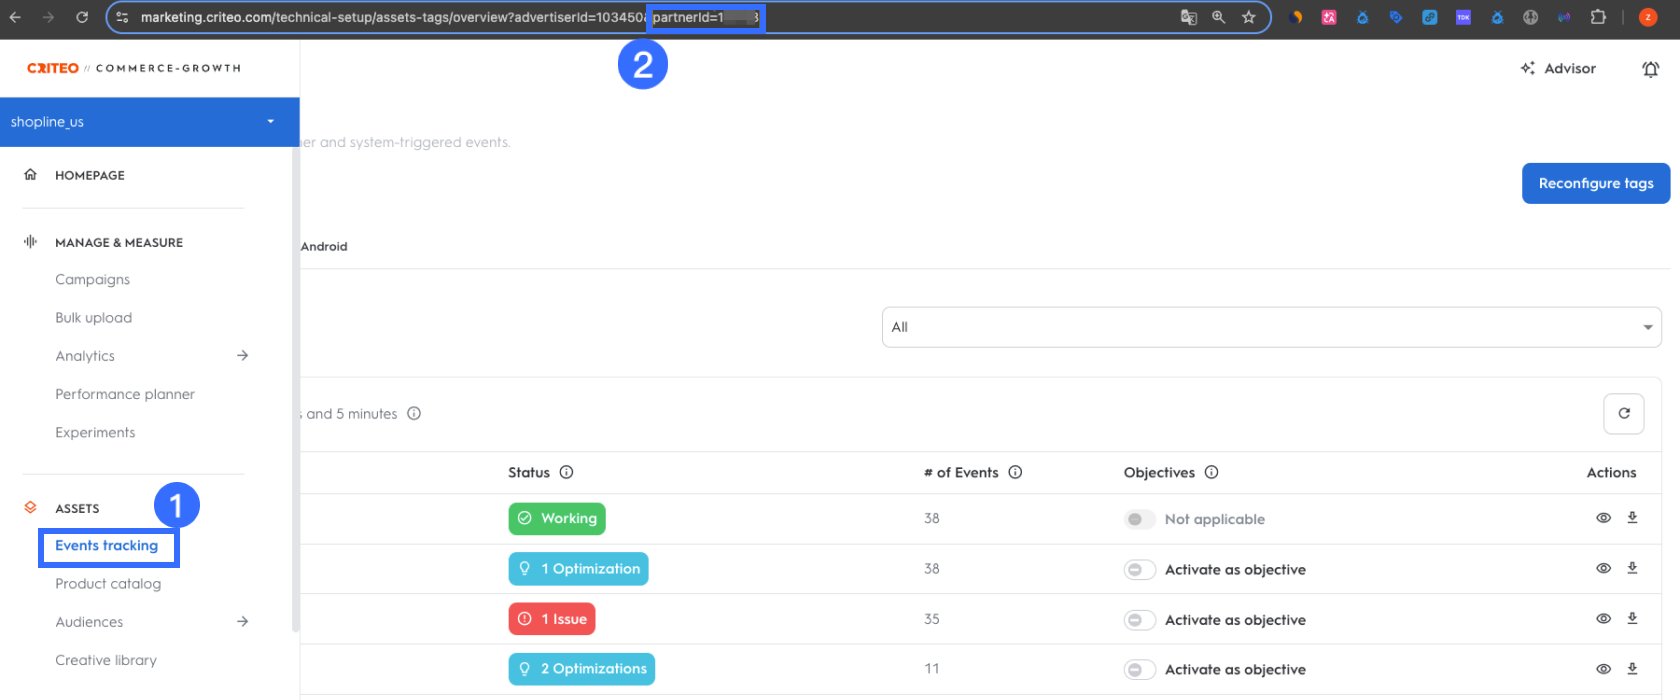View details eye icon in 1 Optimization row
The height and width of the screenshot is (700, 1680).
[x=1603, y=568]
